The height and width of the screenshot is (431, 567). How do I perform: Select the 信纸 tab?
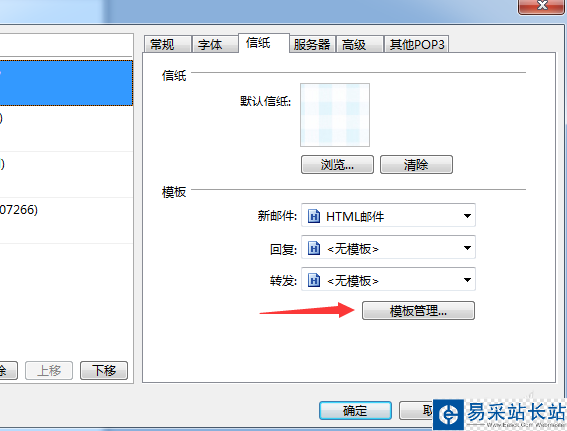264,43
